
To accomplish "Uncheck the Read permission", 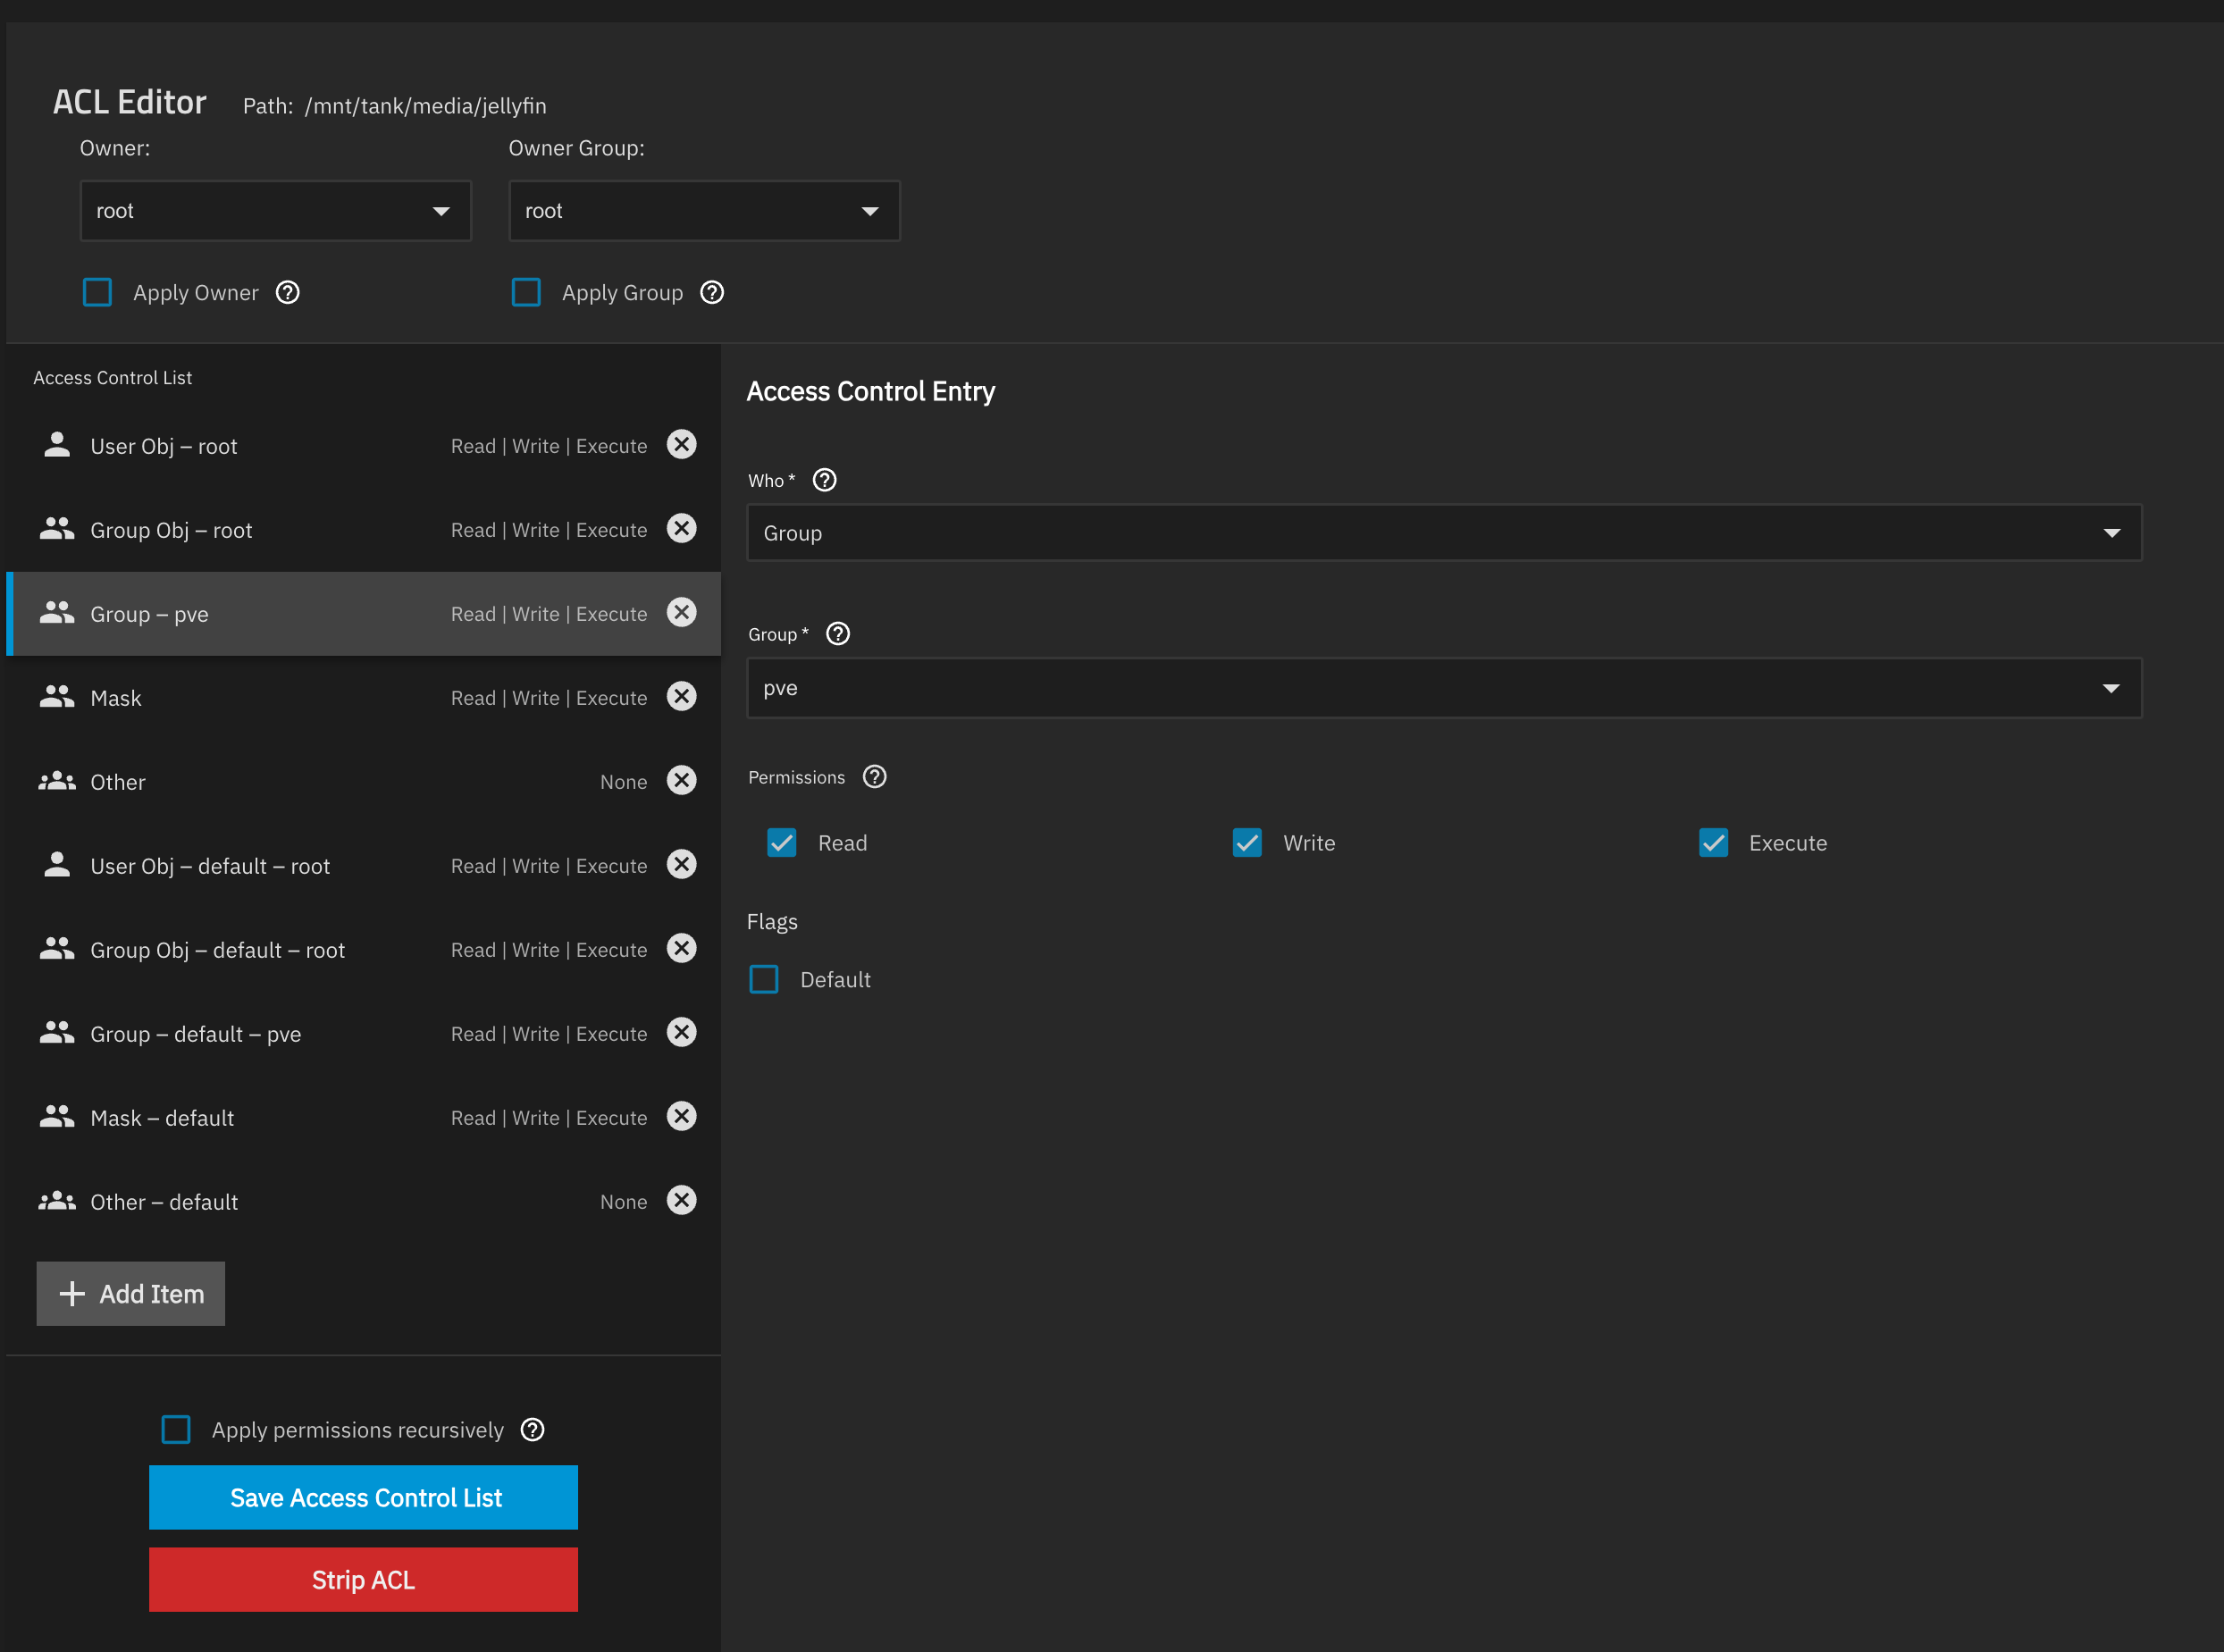I will tap(782, 843).
